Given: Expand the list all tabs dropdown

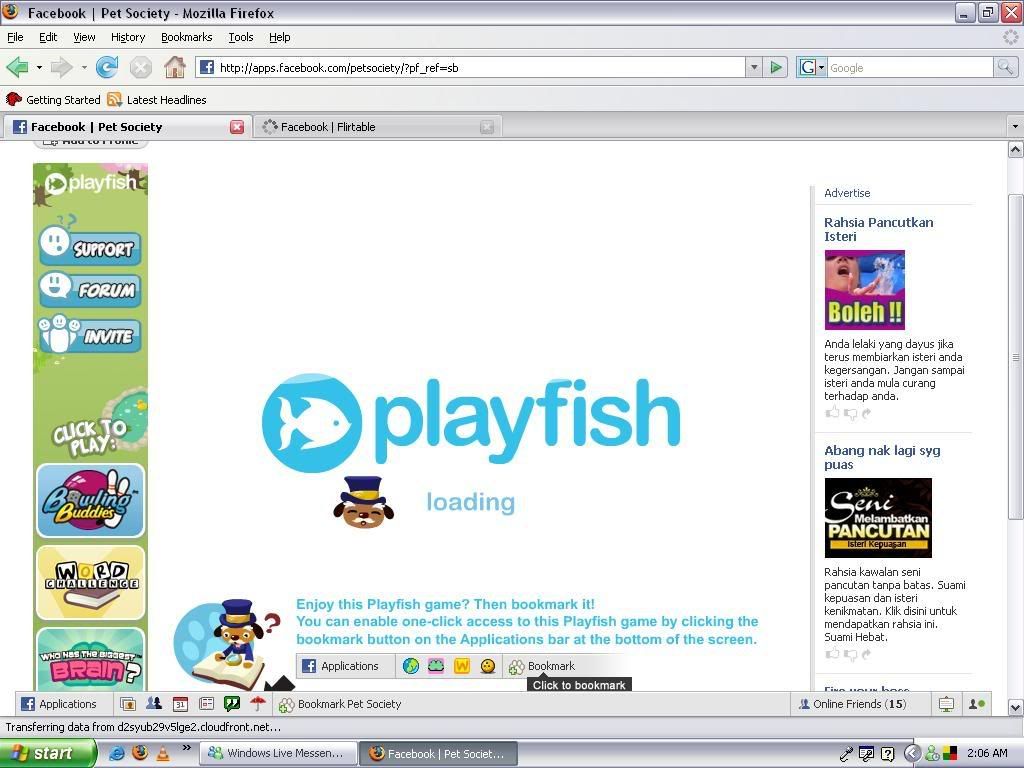Looking at the screenshot, I should pyautogui.click(x=1015, y=127).
